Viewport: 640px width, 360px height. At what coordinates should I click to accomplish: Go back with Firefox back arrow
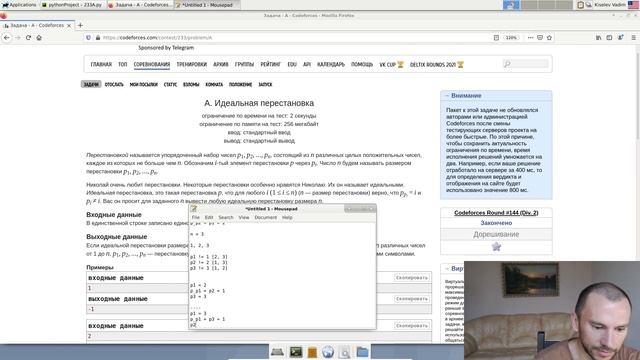7,38
